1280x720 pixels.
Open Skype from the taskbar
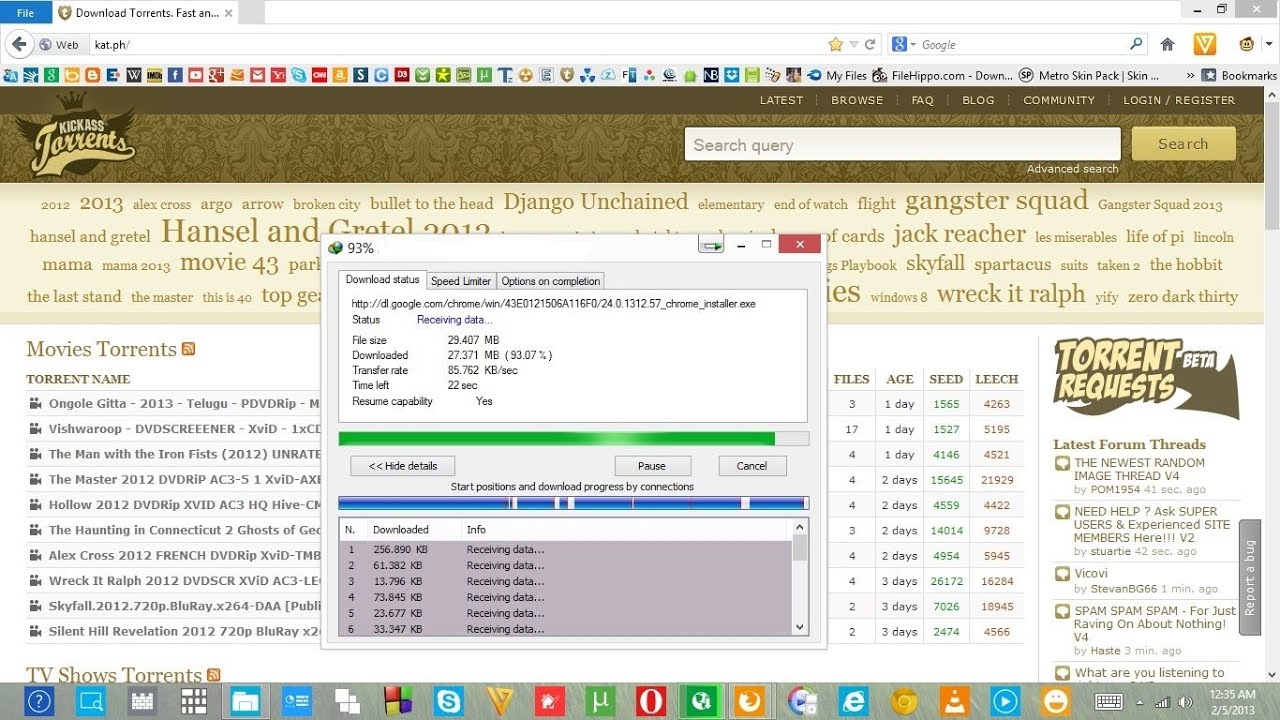[x=448, y=701]
